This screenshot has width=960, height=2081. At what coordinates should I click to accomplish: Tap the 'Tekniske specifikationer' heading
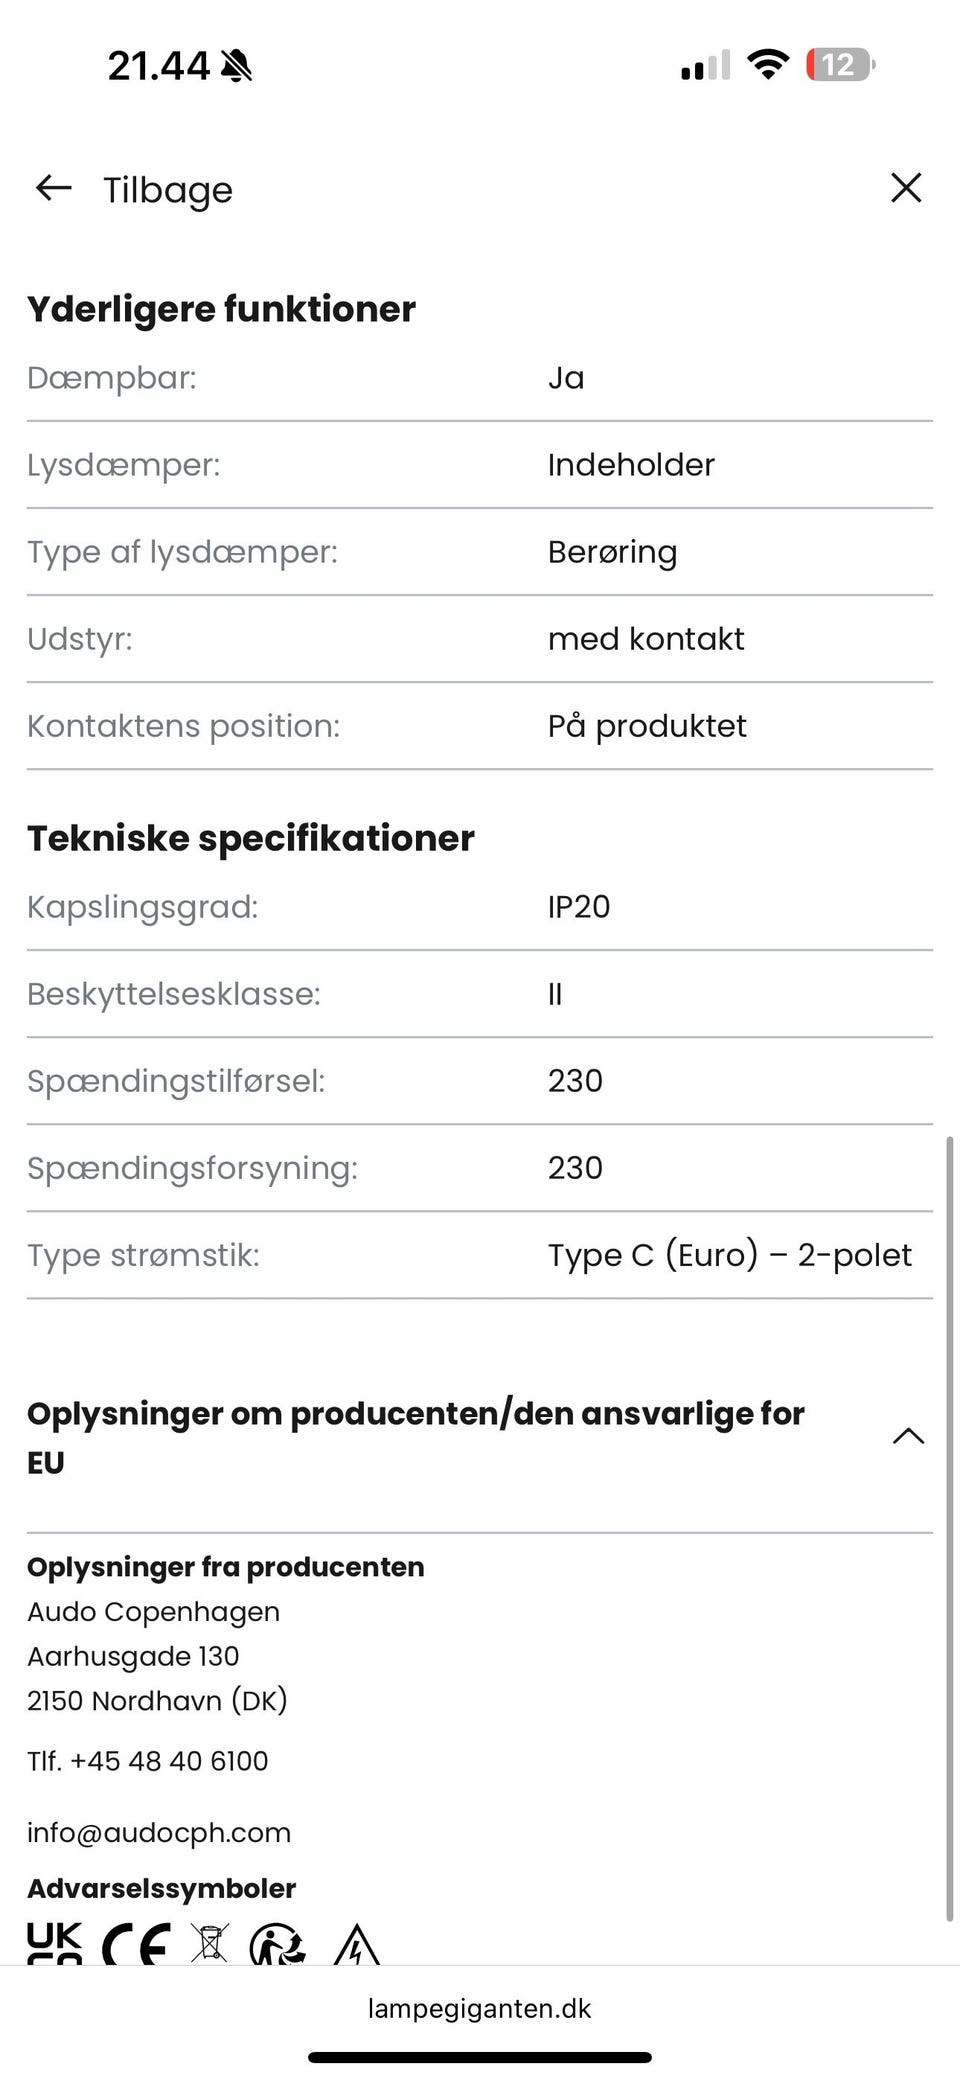pyautogui.click(x=251, y=838)
